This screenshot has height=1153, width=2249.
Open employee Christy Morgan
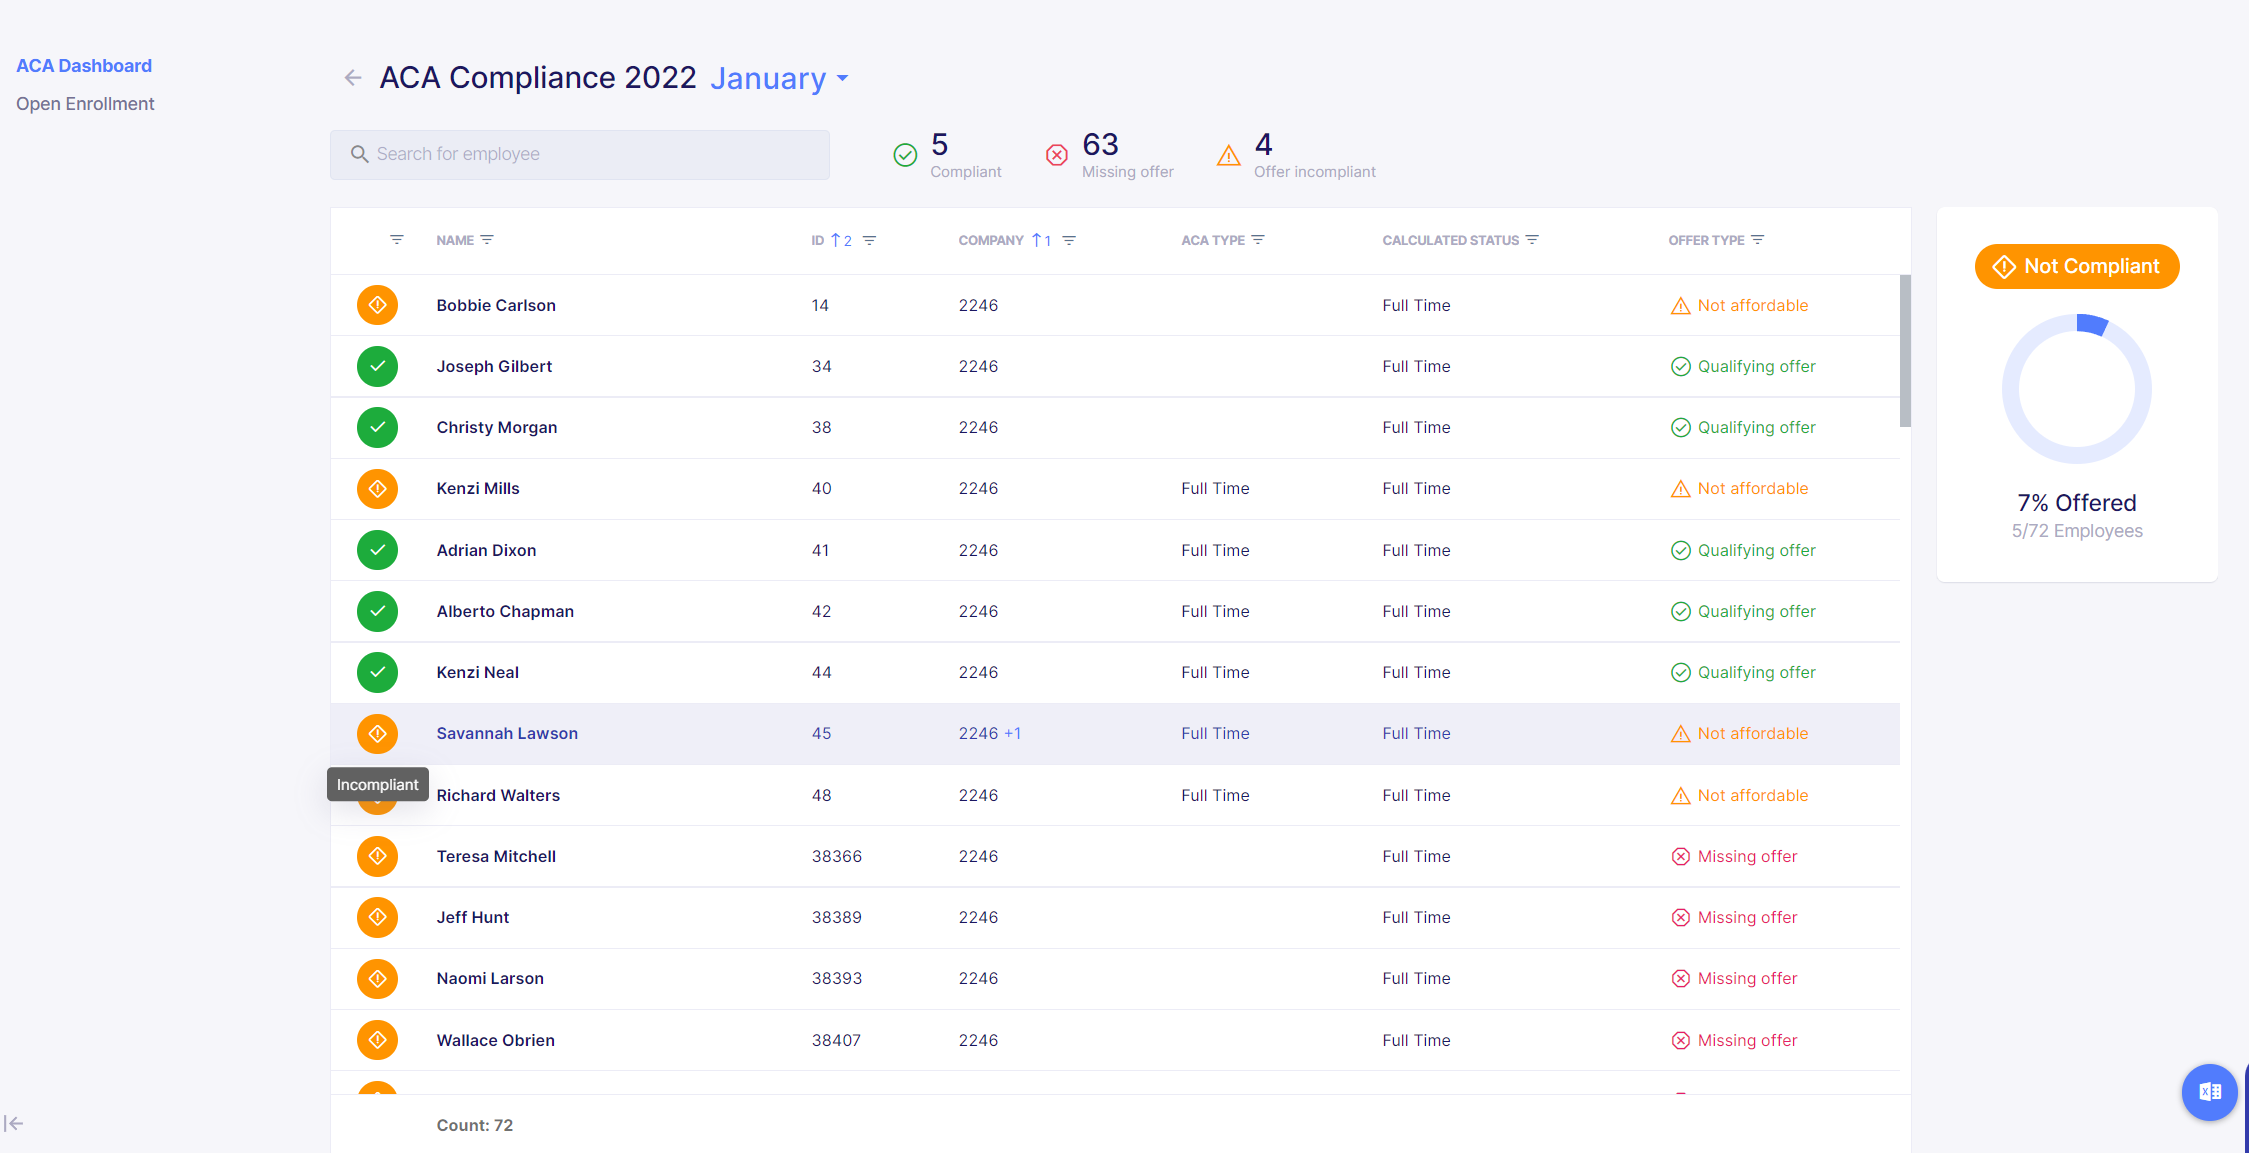[x=497, y=427]
